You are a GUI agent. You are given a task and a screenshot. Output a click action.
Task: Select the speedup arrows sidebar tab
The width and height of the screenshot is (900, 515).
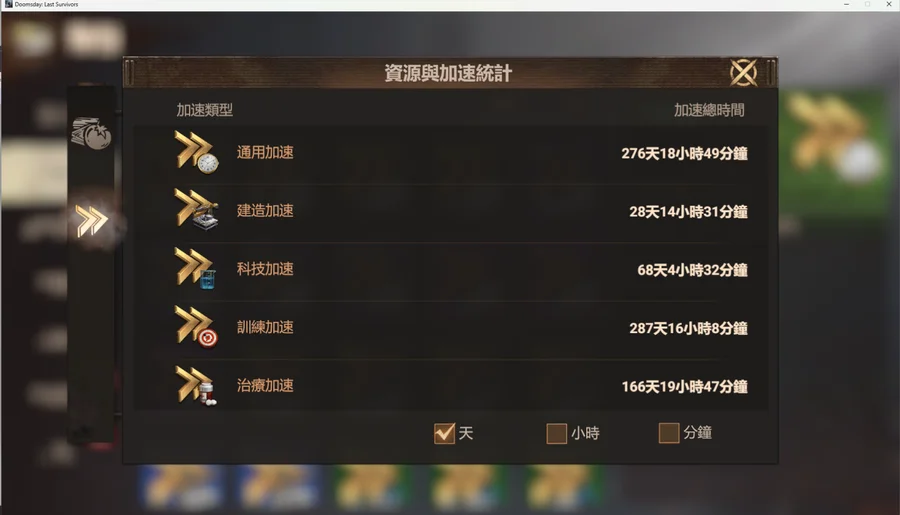click(92, 220)
